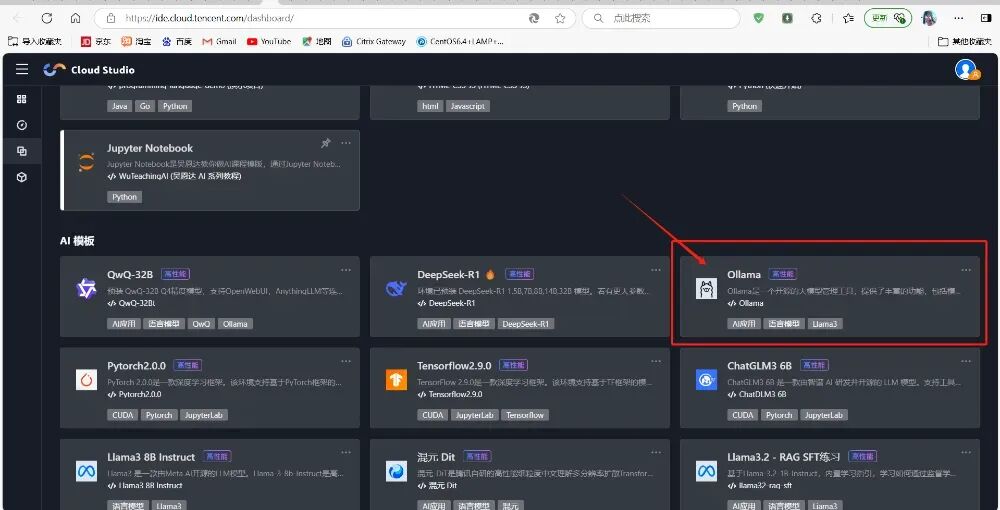Open the Cloud Studio user avatar menu

(966, 69)
